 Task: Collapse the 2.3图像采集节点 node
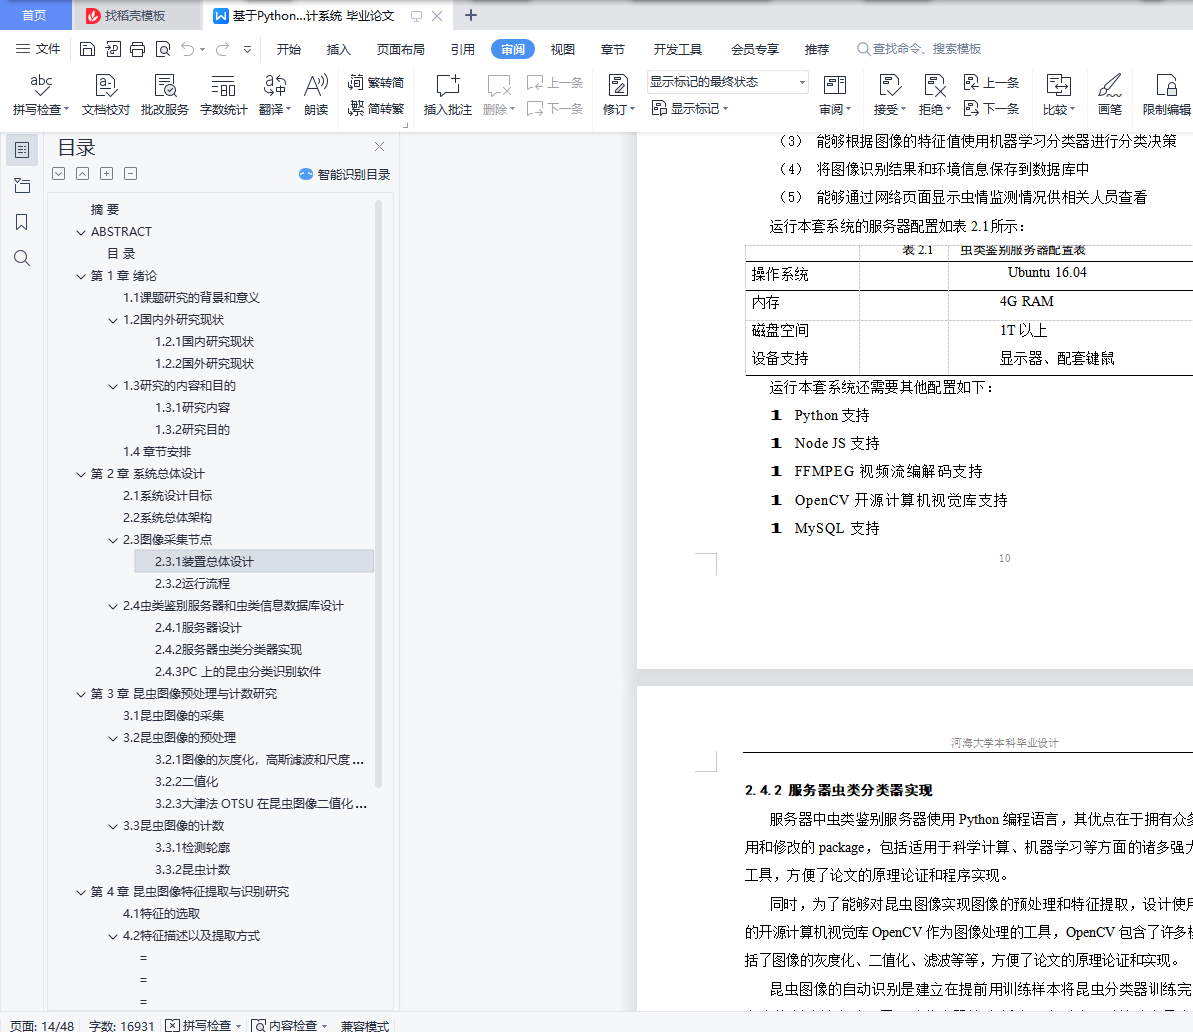point(113,540)
